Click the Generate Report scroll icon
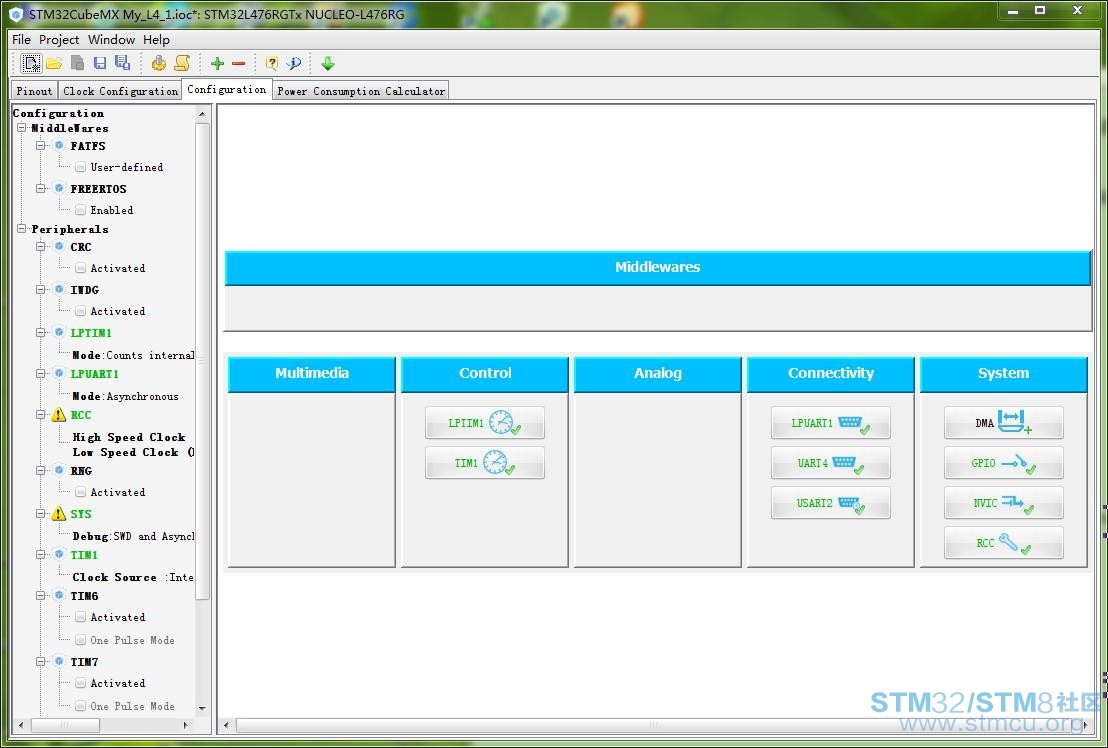Viewport: 1108px width, 748px height. click(x=182, y=64)
